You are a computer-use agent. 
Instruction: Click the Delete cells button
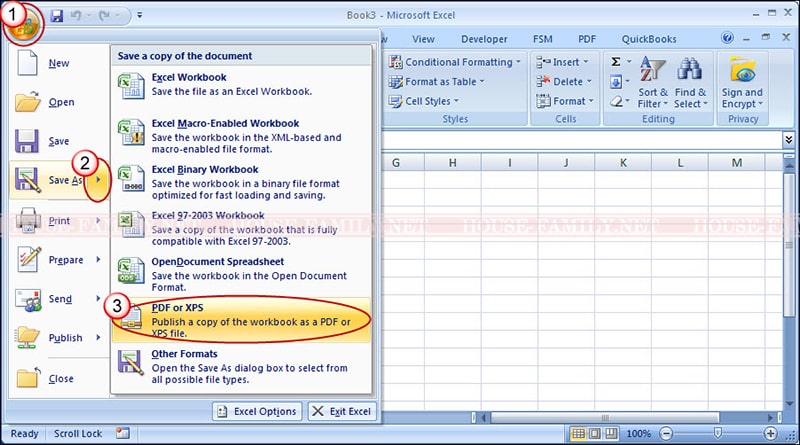coord(564,82)
